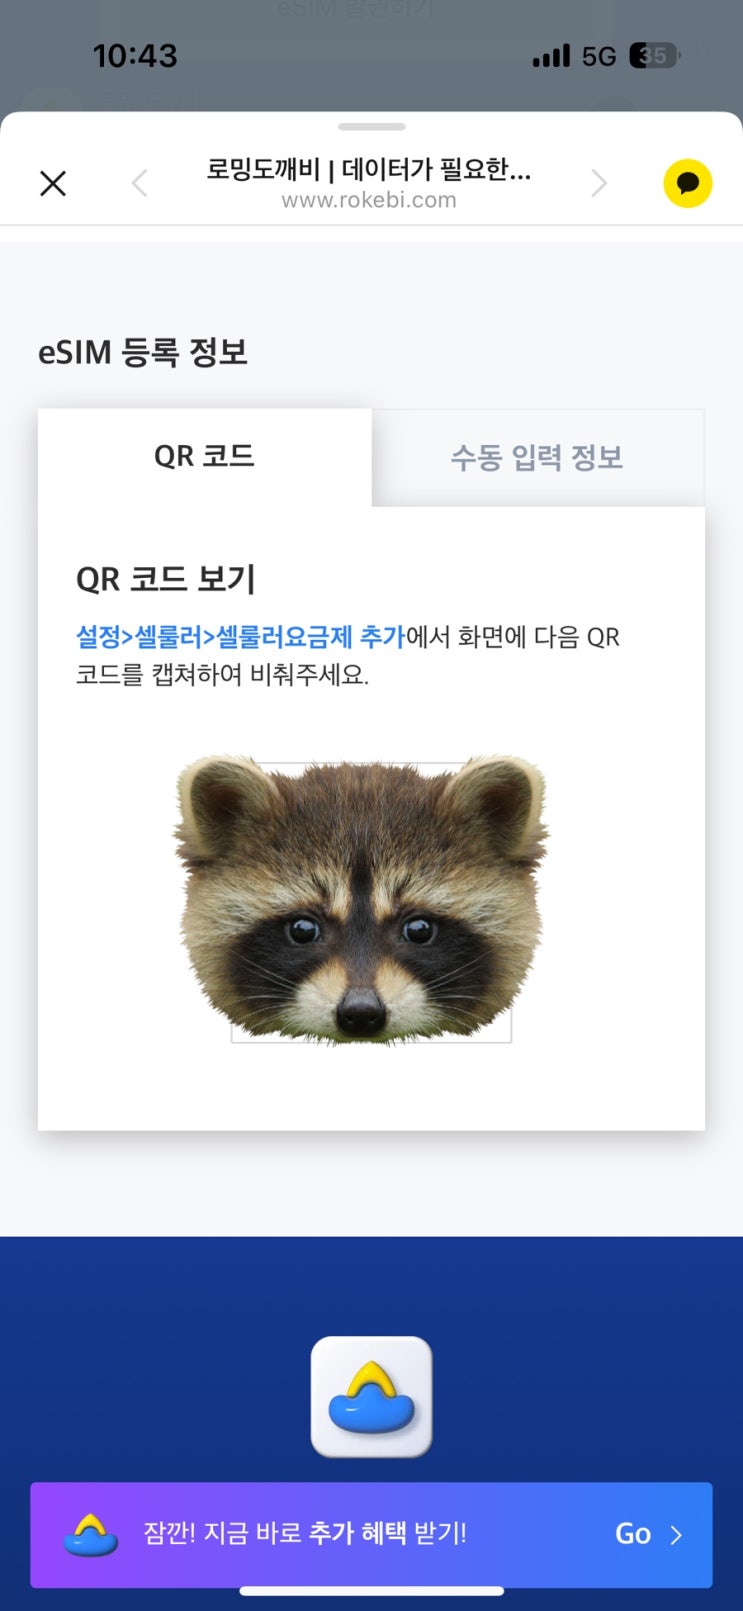Open the QR 코드 tab
This screenshot has width=743, height=1611.
pos(205,457)
